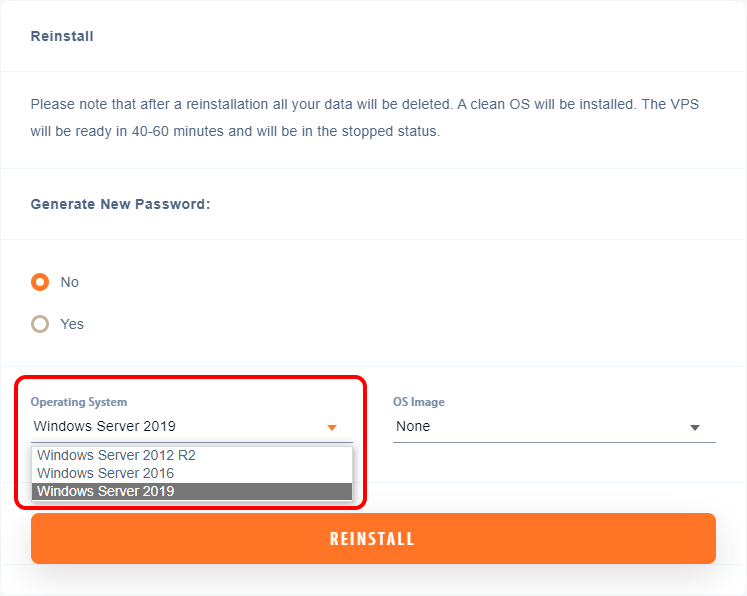The image size is (747, 596).
Task: Open the Operating System combo box
Action: point(192,426)
